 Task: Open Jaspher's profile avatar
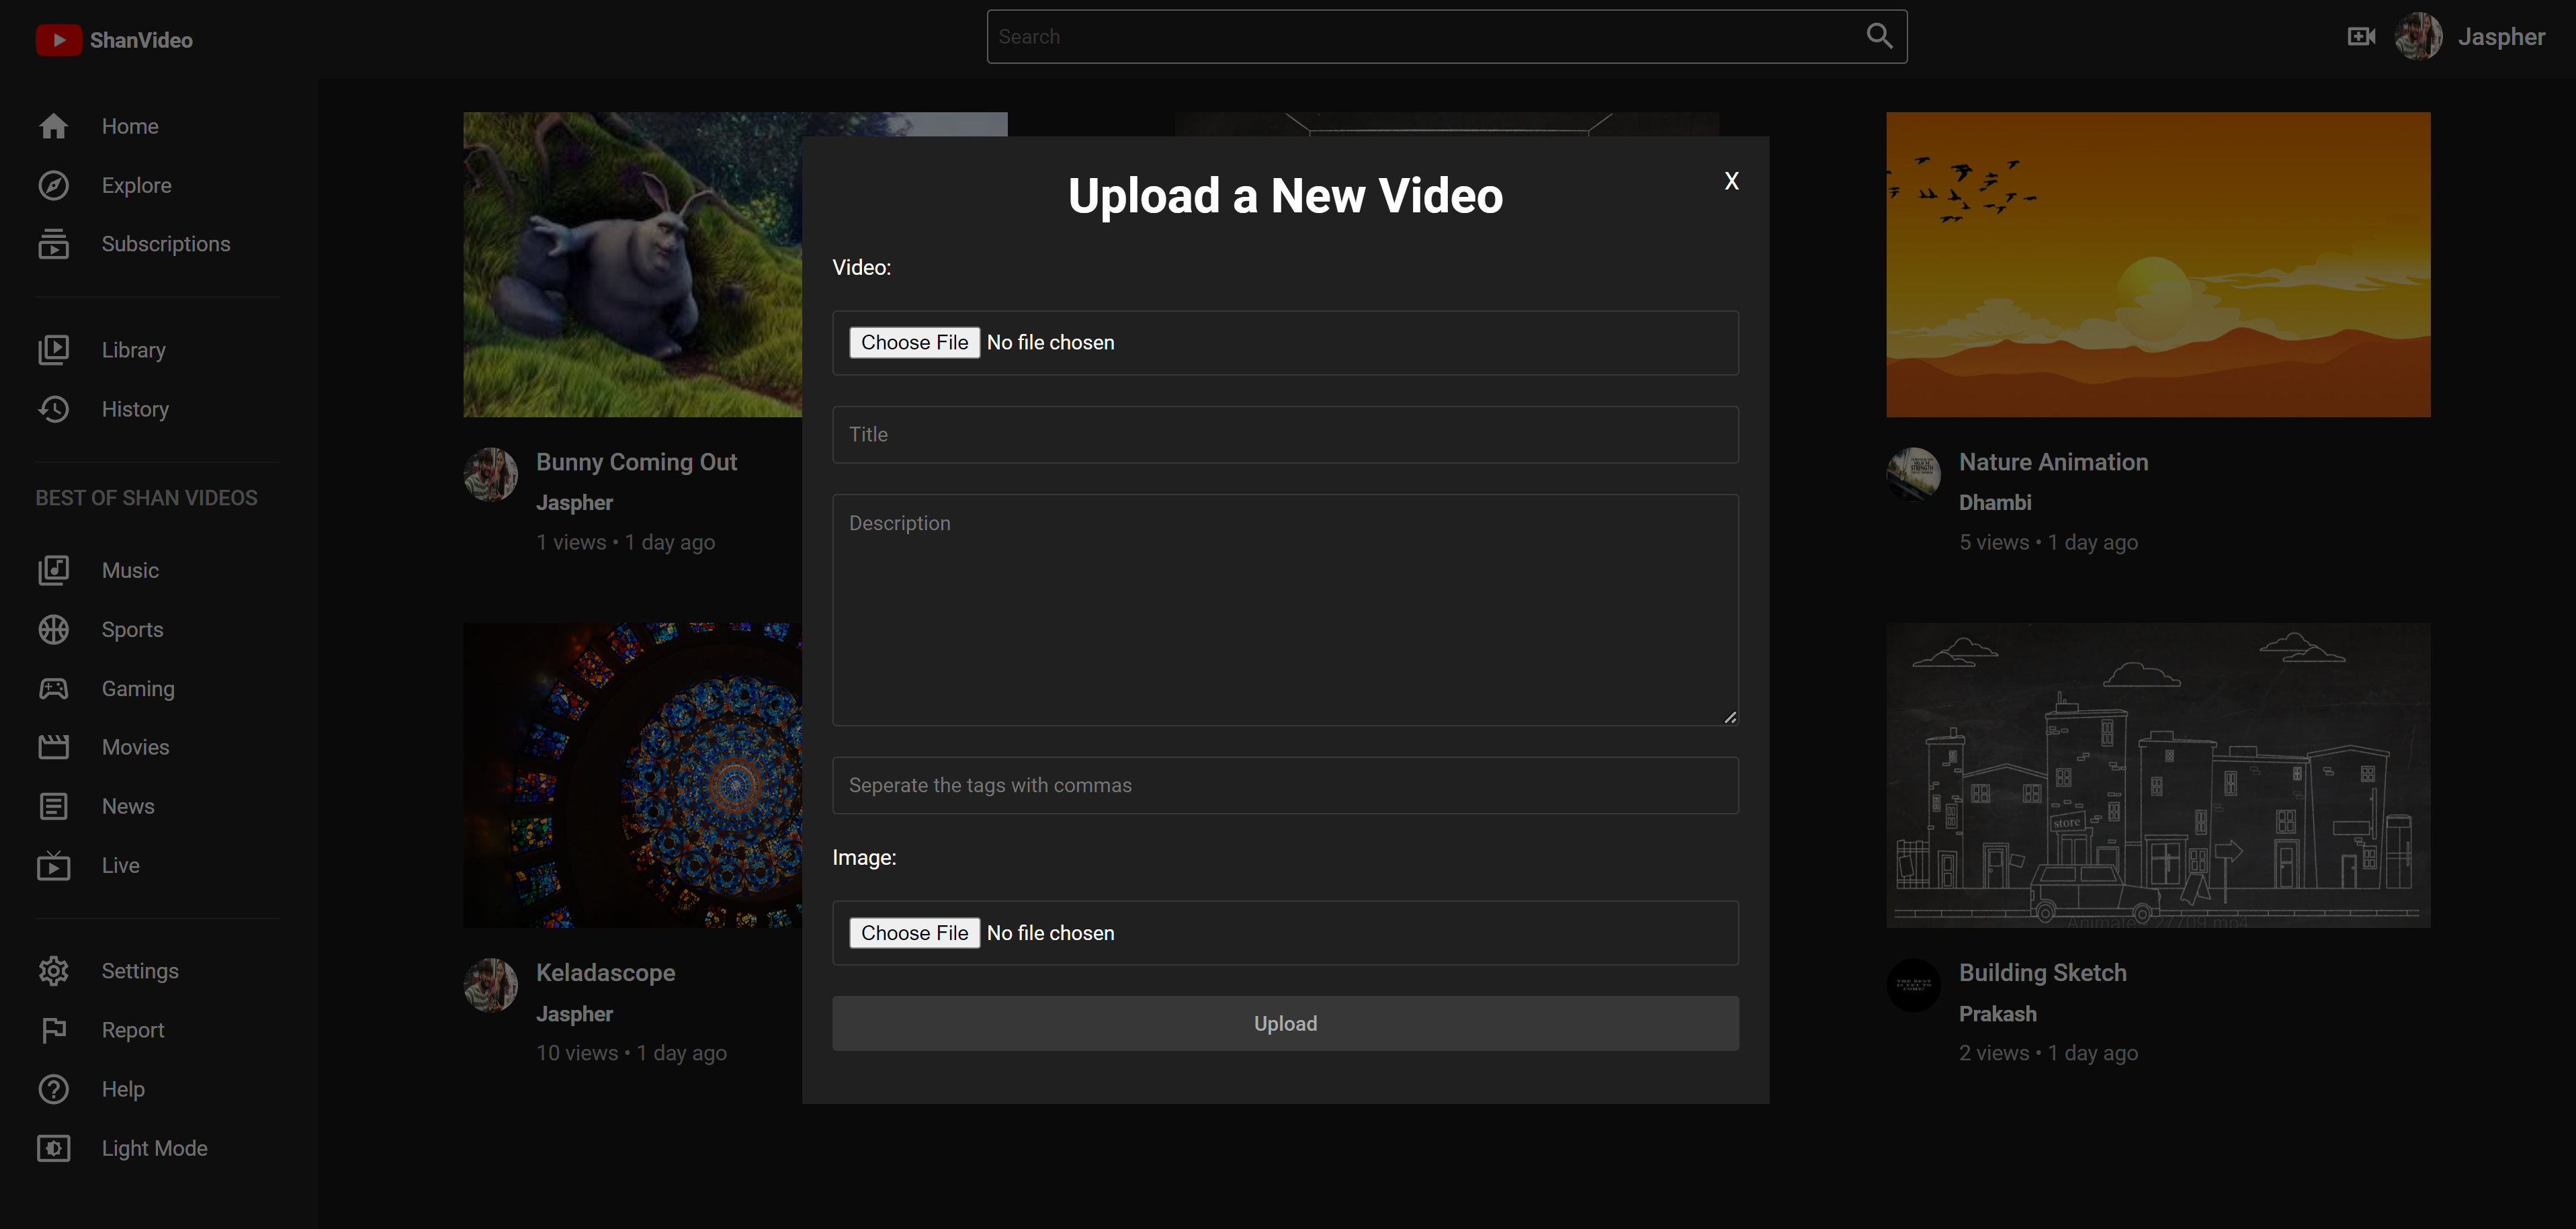coord(2420,36)
